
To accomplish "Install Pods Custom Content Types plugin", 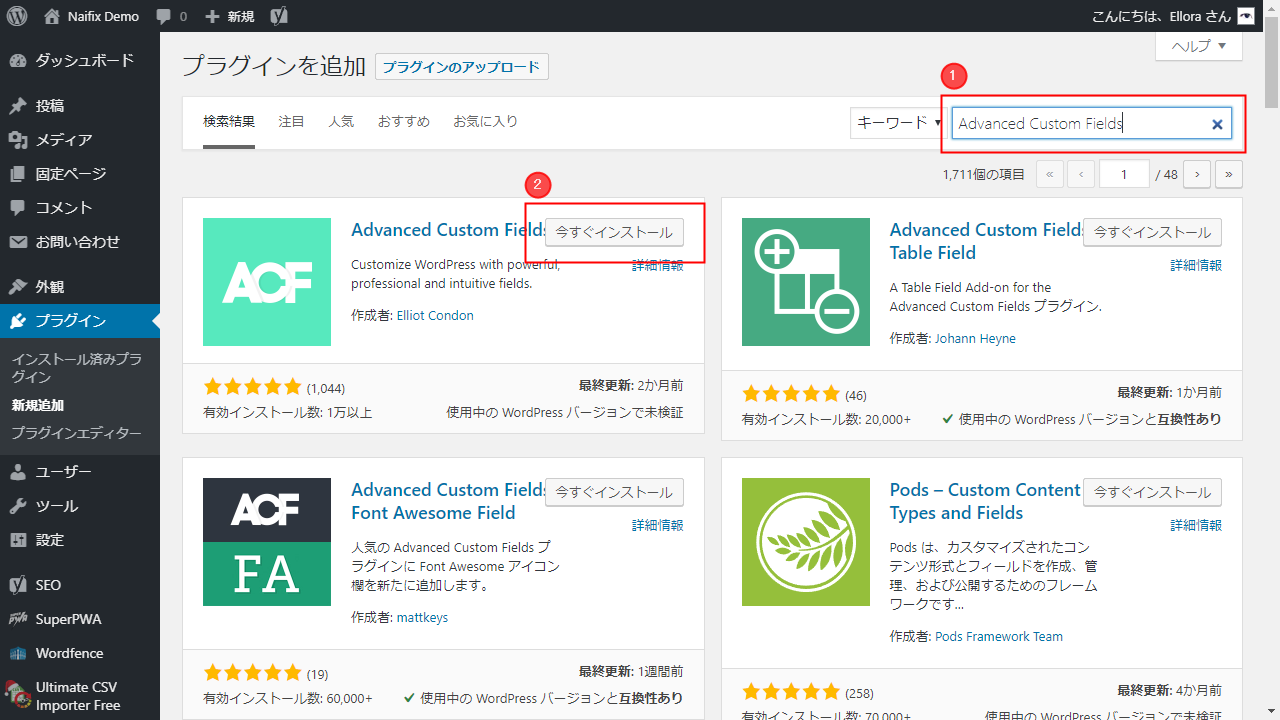I will tap(1152, 492).
